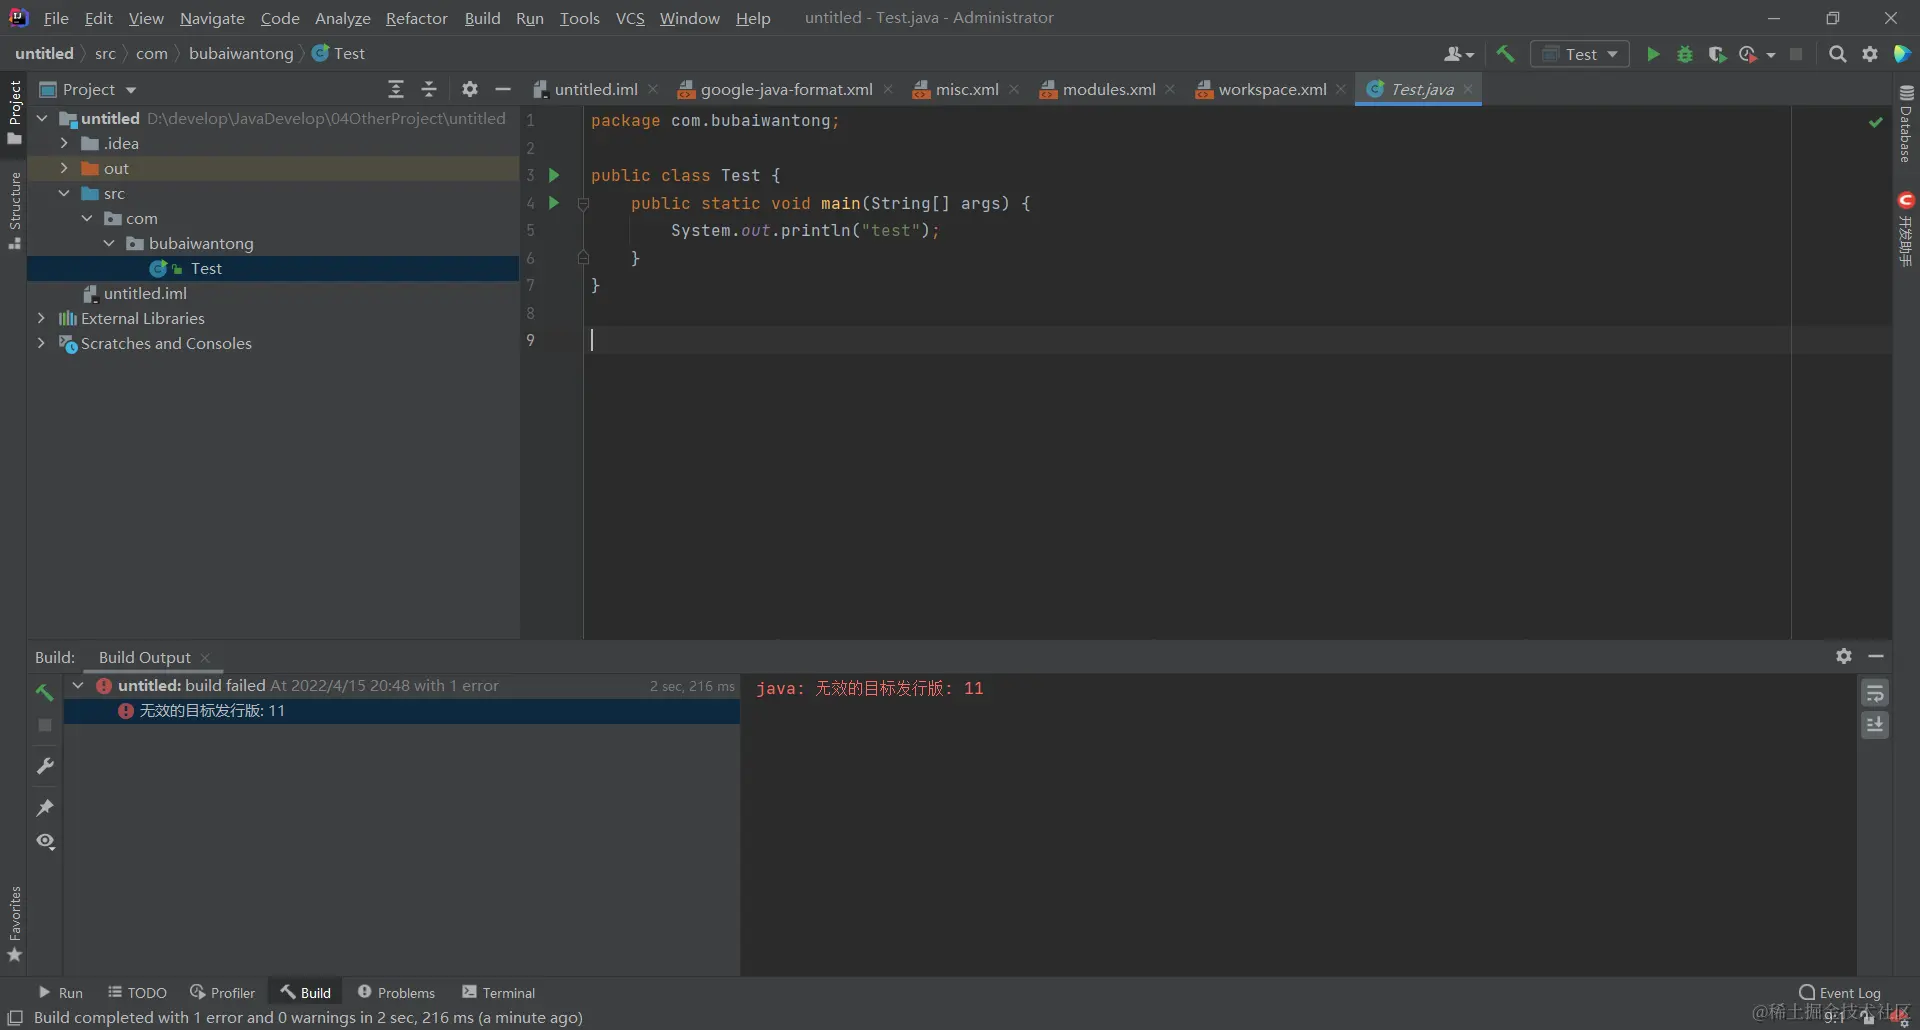Open the Terminal tool window

498,992
